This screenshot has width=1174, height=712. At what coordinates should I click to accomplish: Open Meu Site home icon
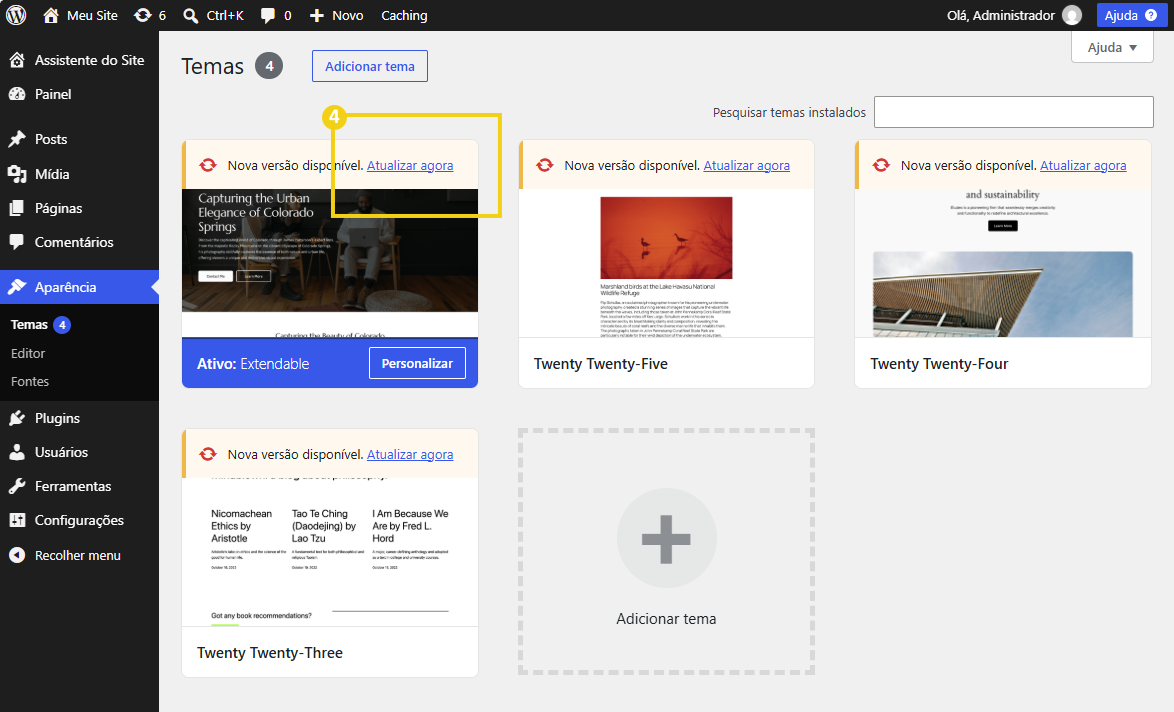pos(51,15)
